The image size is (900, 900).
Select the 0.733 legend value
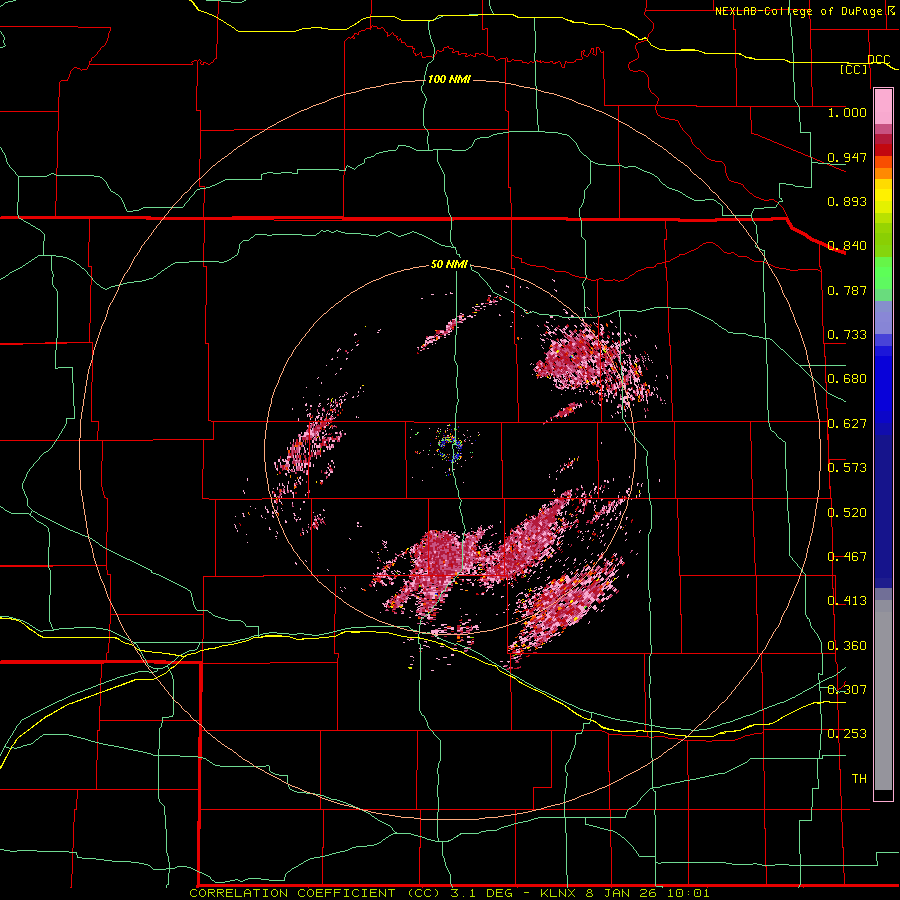point(847,335)
